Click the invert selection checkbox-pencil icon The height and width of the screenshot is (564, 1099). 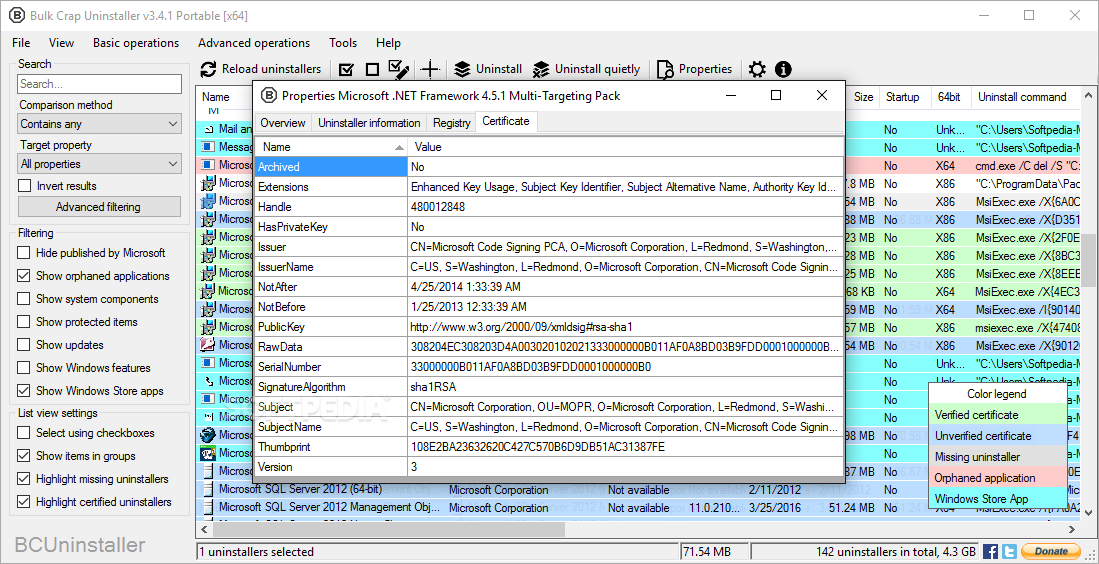399,69
